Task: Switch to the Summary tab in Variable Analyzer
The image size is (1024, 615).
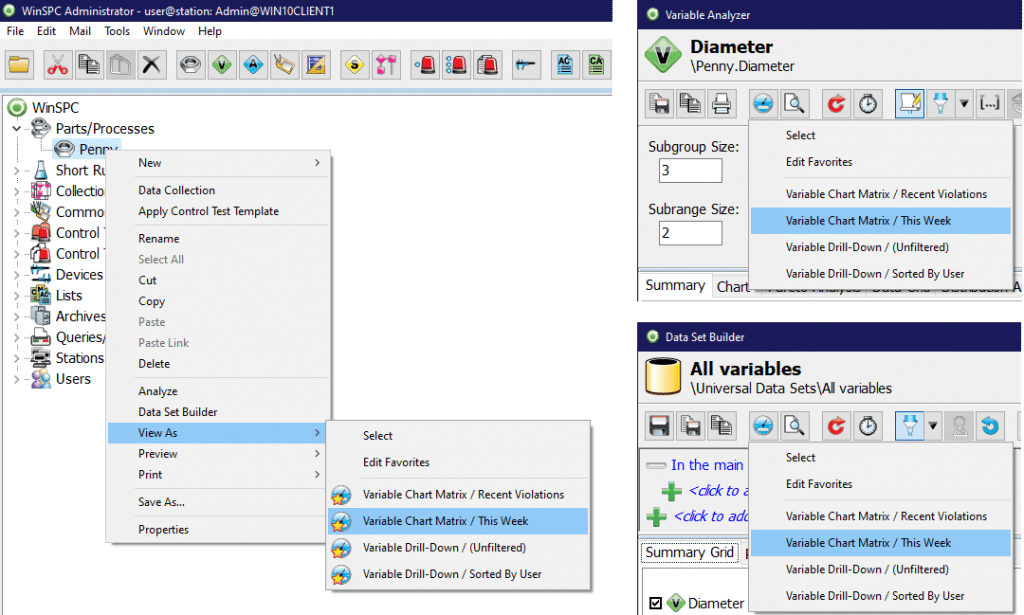Action: (x=674, y=286)
